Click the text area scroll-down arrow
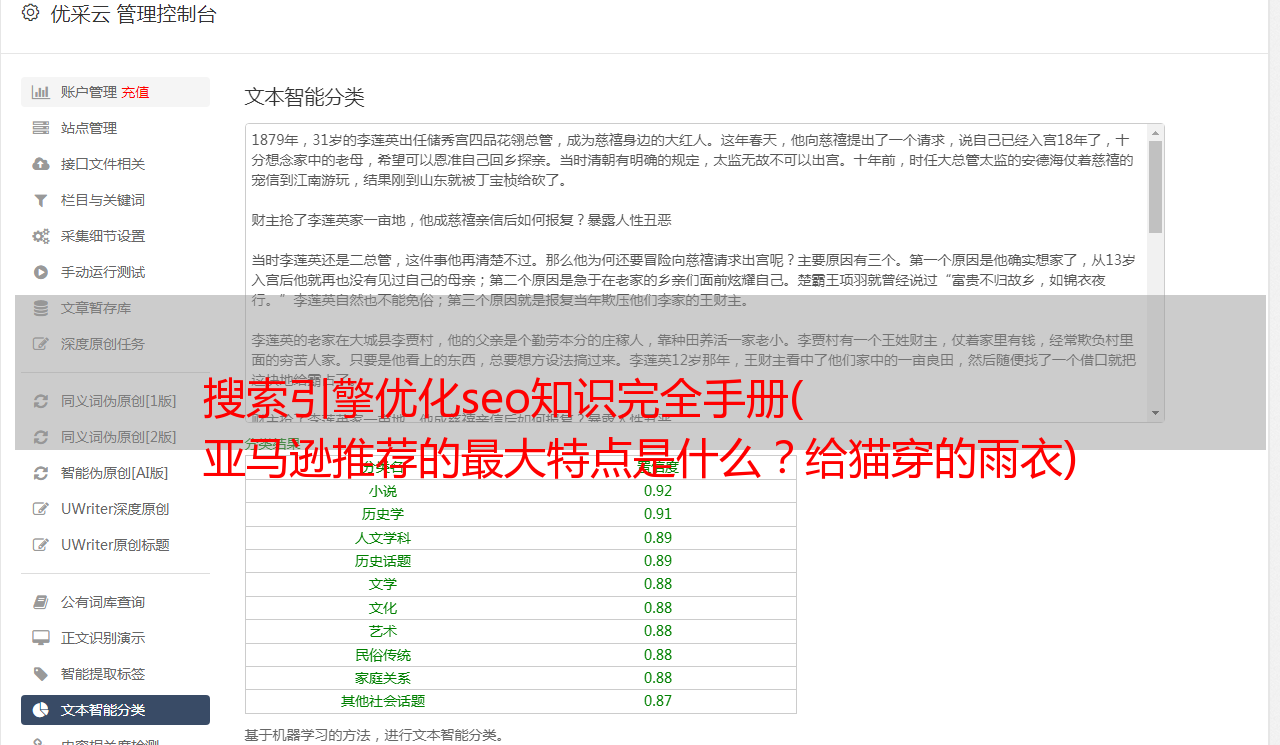The width and height of the screenshot is (1280, 745). pyautogui.click(x=1155, y=412)
